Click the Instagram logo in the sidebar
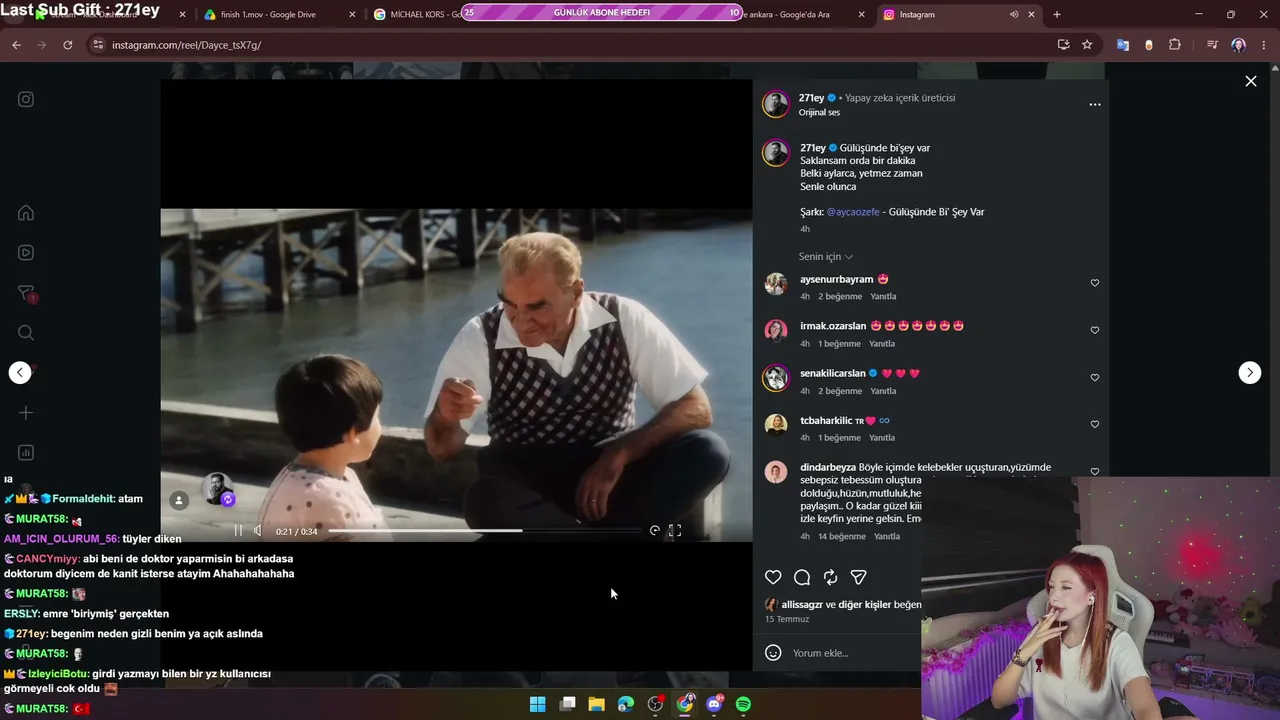Viewport: 1280px width, 720px height. click(x=26, y=99)
